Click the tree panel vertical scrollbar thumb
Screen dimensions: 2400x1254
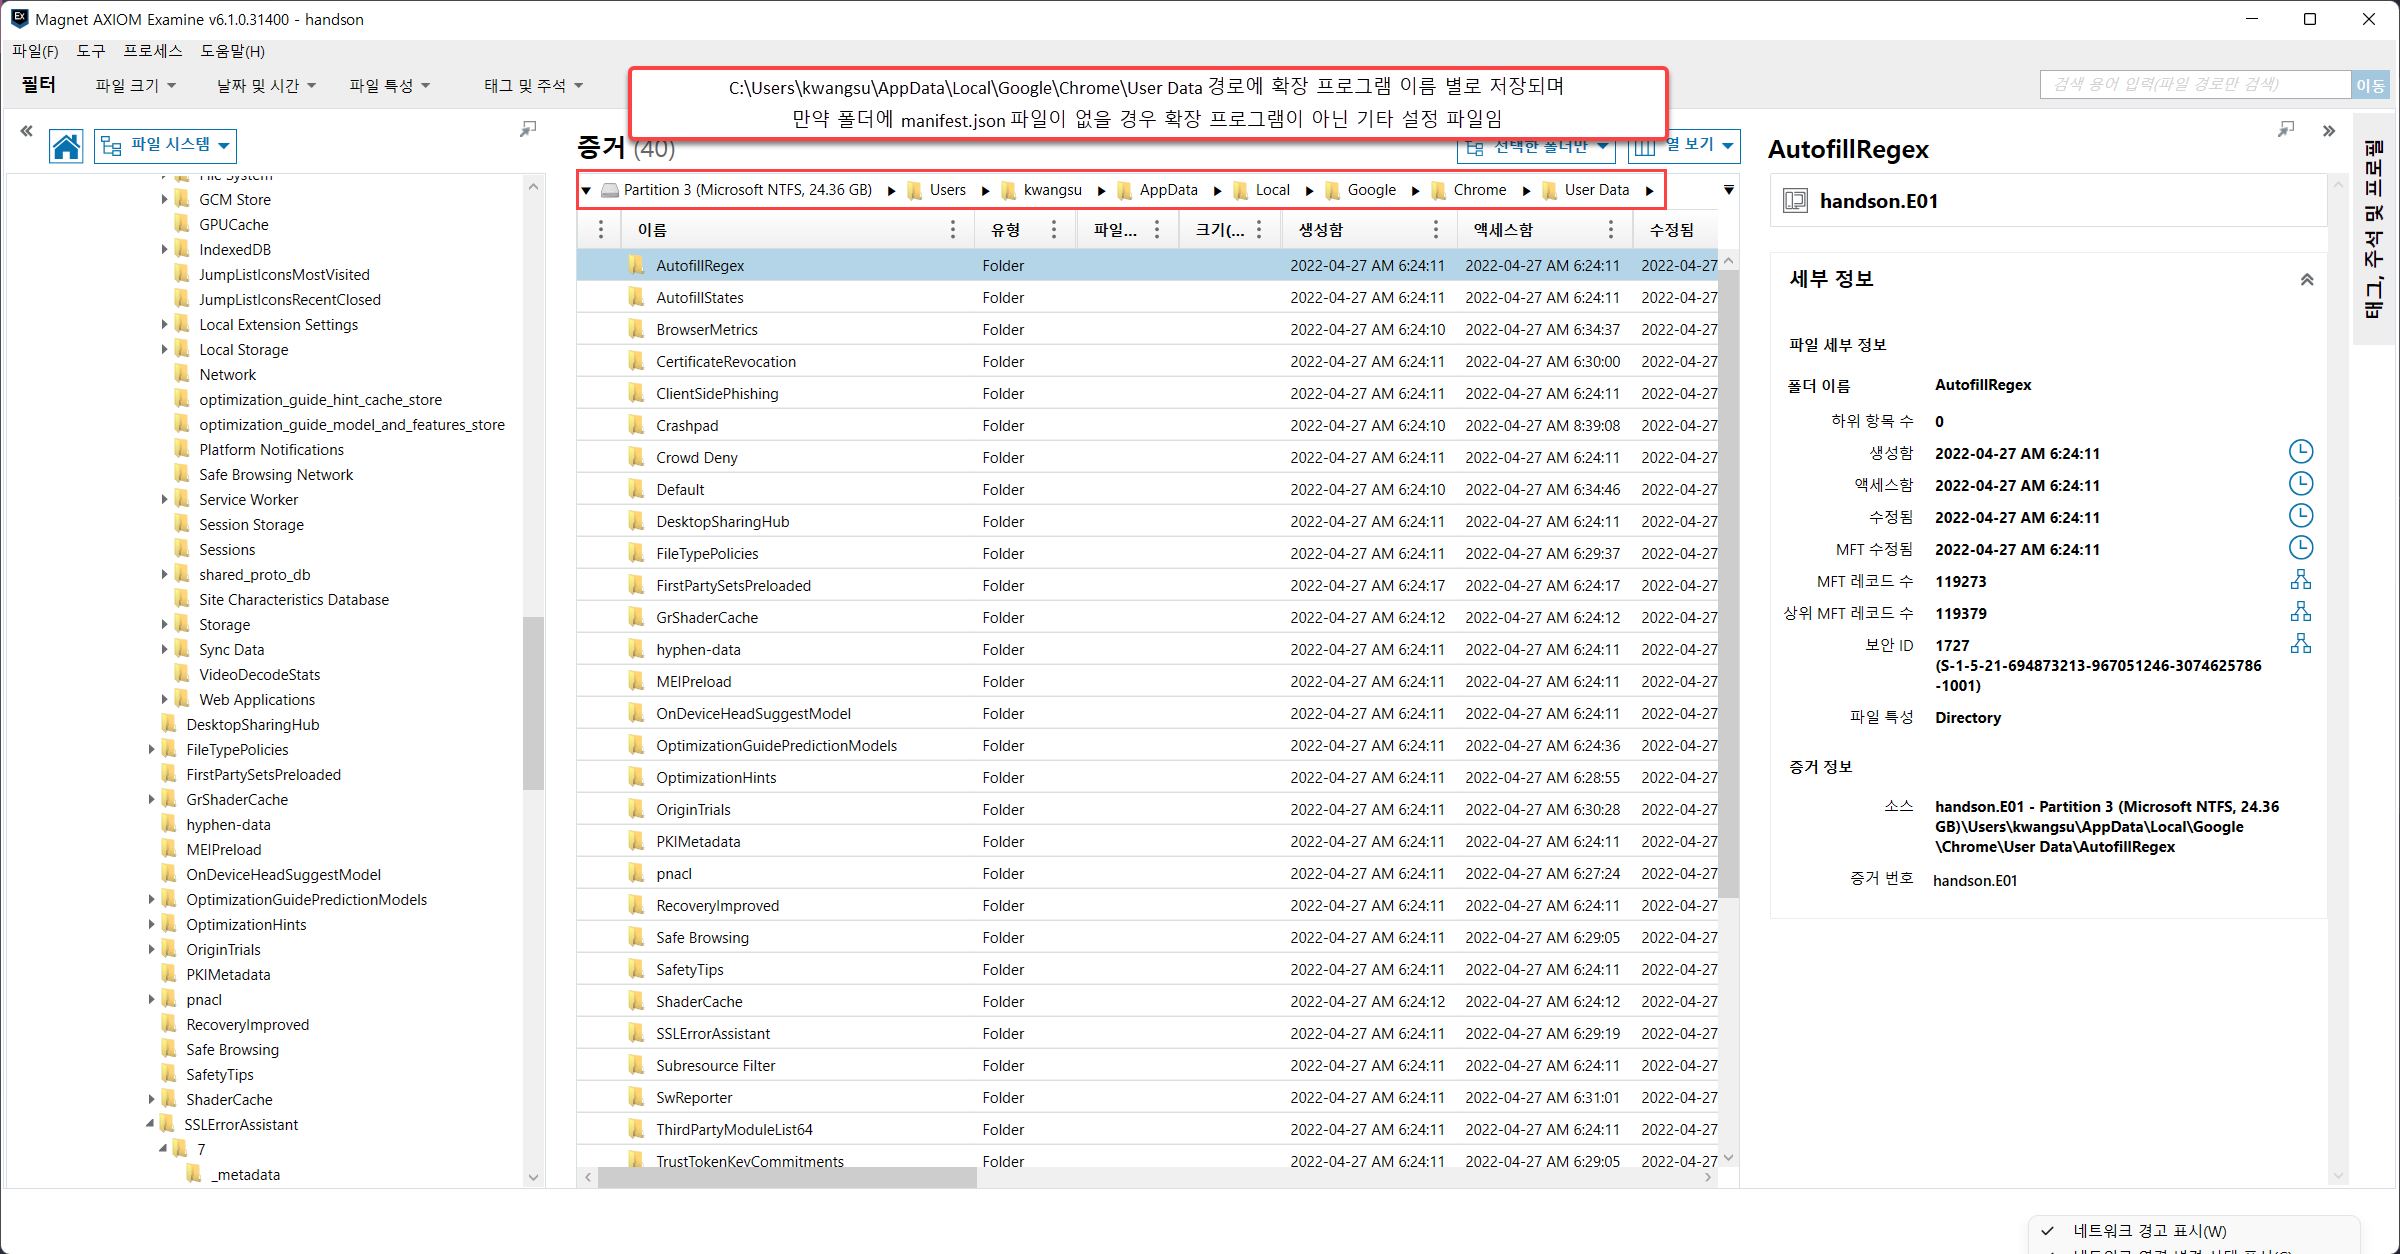(533, 703)
